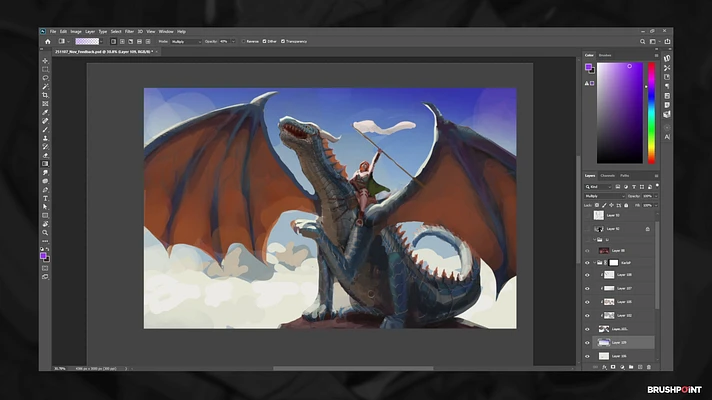Viewport: 712px width, 400px height.
Task: Hide Layer 109 with its eye icon
Action: pos(587,343)
